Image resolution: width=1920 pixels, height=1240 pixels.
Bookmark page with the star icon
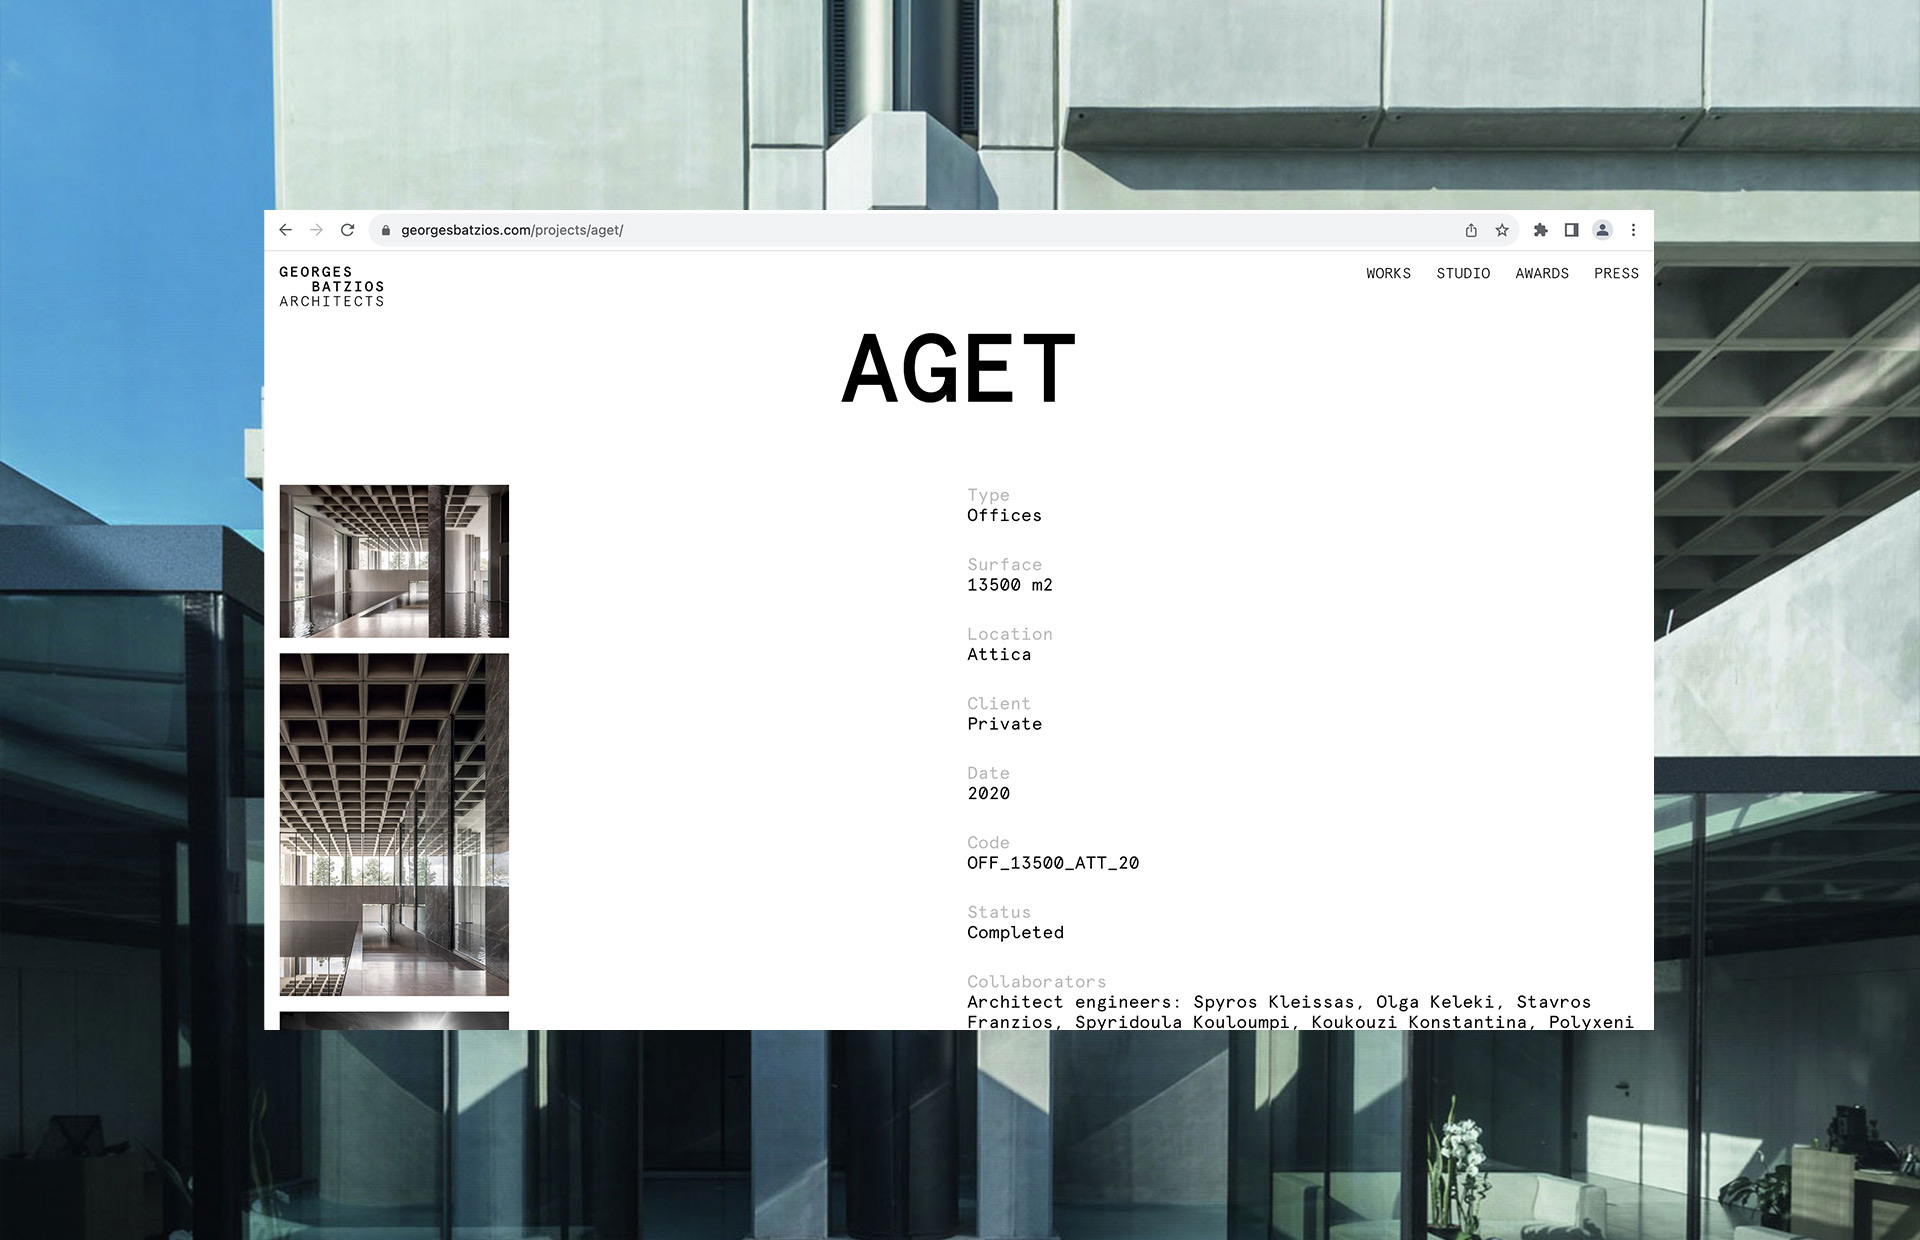(1502, 230)
